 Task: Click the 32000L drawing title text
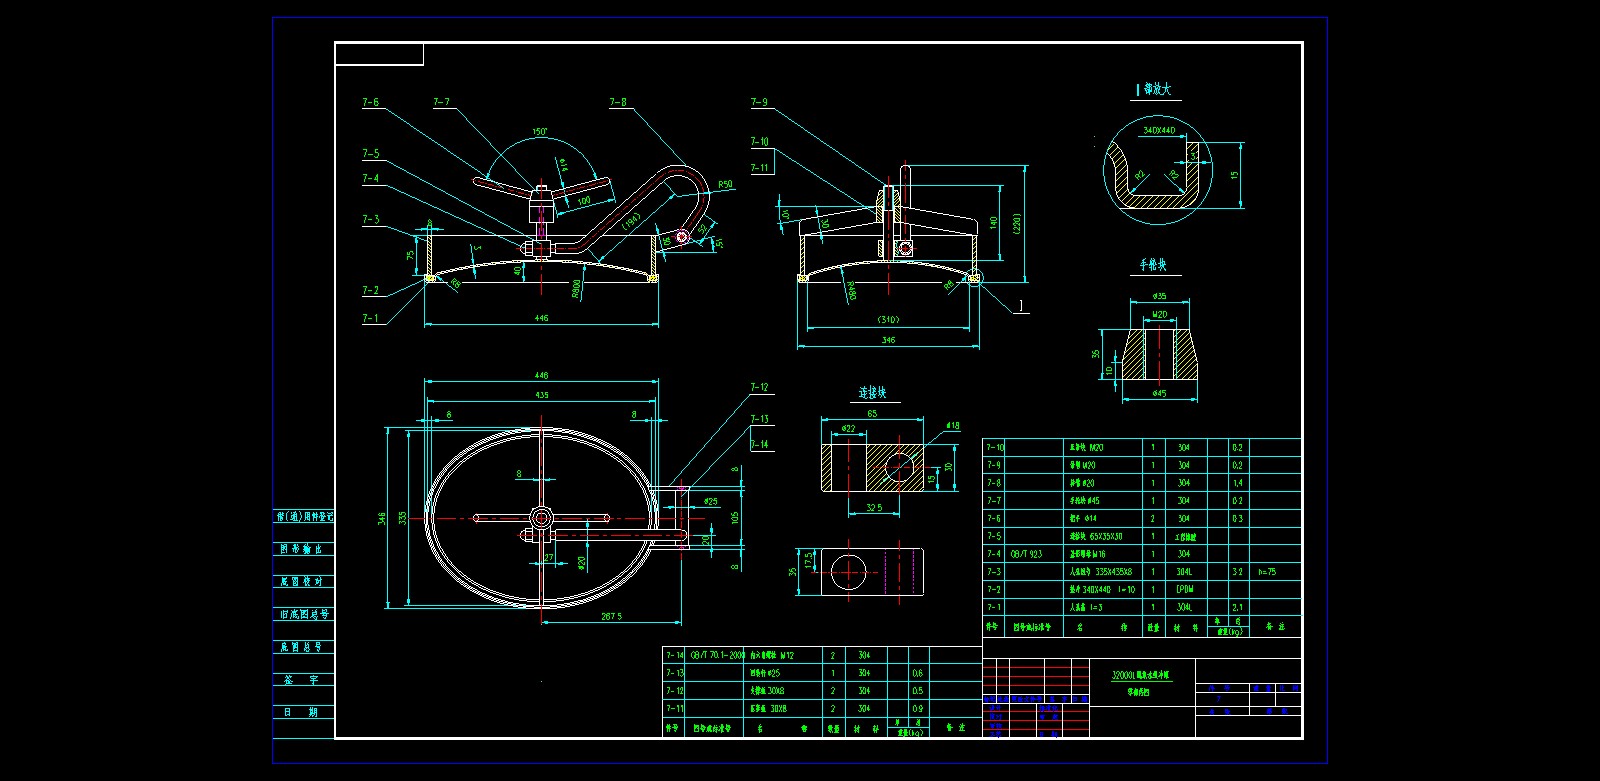[x=1140, y=675]
